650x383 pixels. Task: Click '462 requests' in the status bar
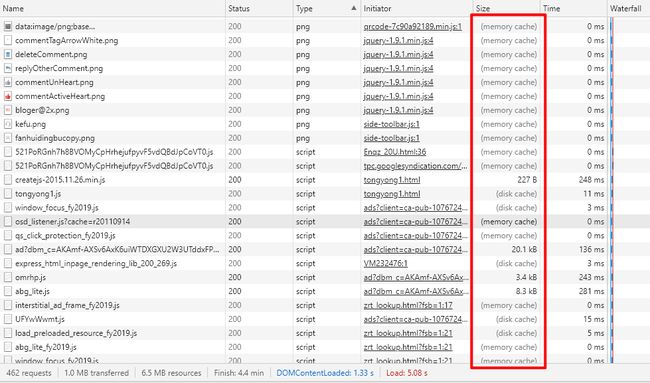pos(29,373)
